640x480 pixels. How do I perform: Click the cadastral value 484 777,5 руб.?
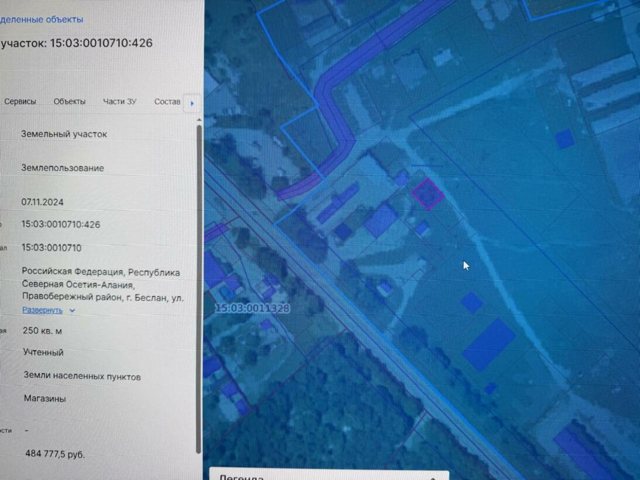55,454
